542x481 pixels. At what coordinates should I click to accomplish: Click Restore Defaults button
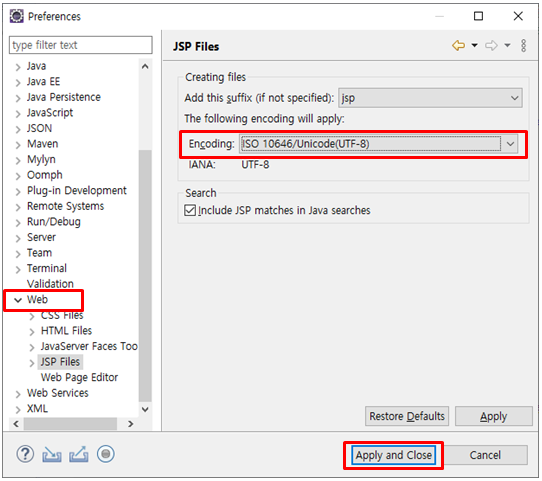pos(407,416)
